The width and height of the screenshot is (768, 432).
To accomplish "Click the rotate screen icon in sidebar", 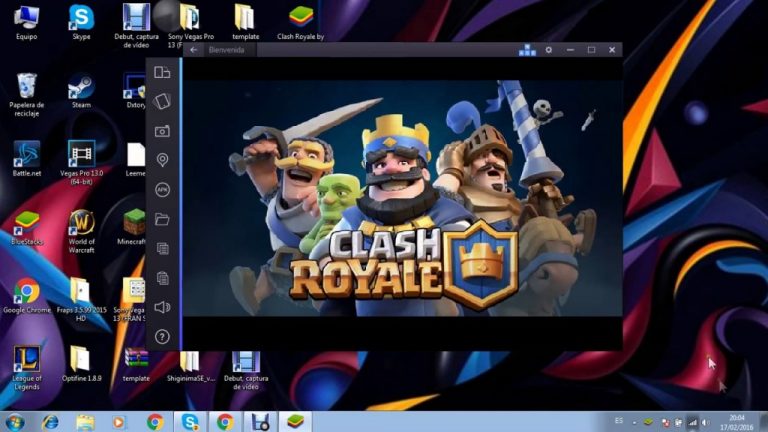I will point(162,101).
